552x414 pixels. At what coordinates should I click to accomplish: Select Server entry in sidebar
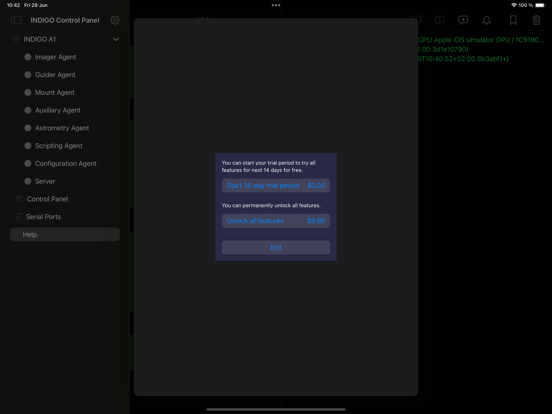click(x=65, y=181)
